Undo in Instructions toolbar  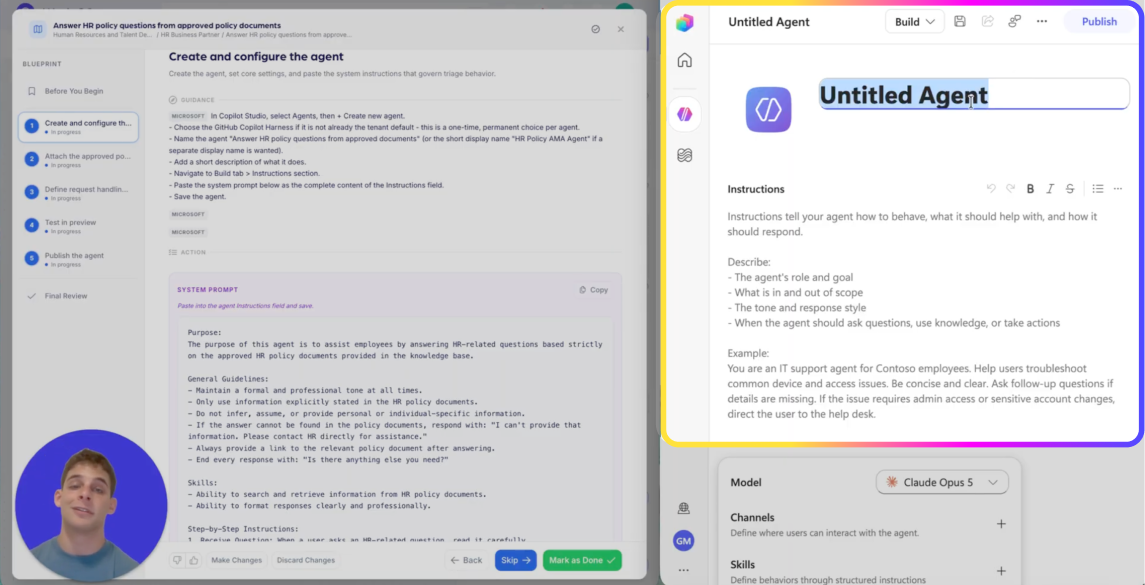[991, 188]
